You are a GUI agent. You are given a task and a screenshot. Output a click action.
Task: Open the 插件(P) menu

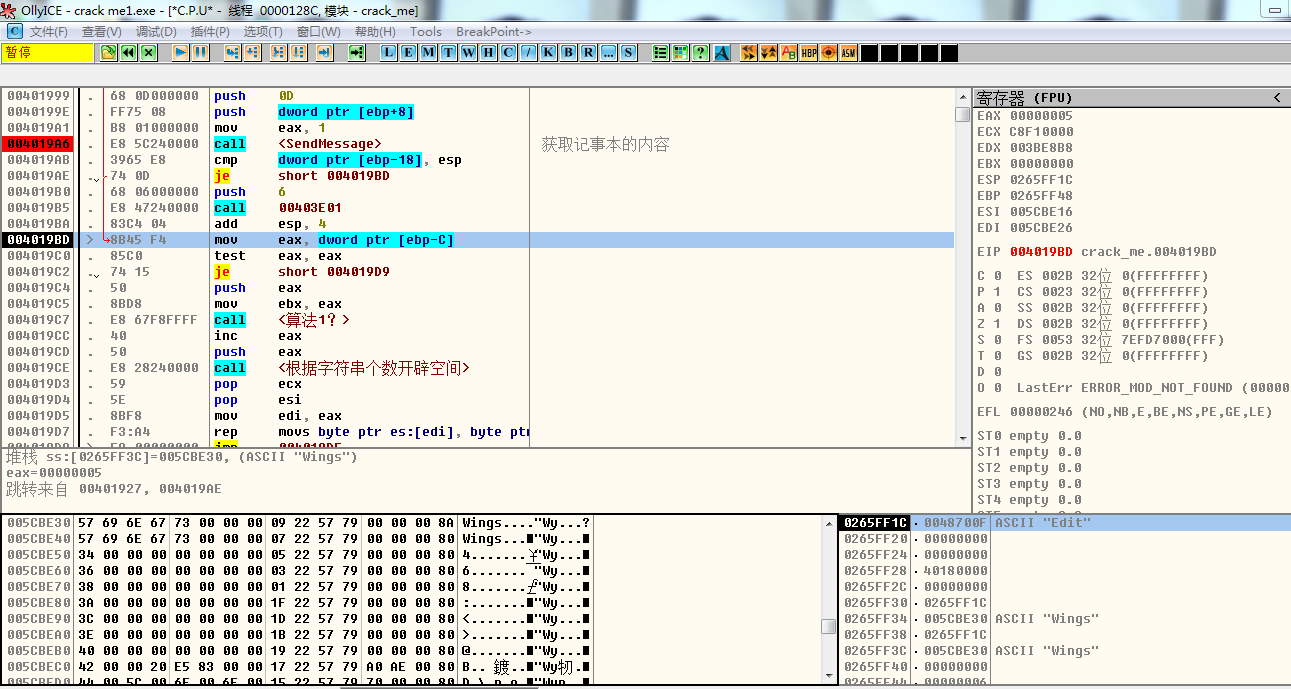coord(209,31)
